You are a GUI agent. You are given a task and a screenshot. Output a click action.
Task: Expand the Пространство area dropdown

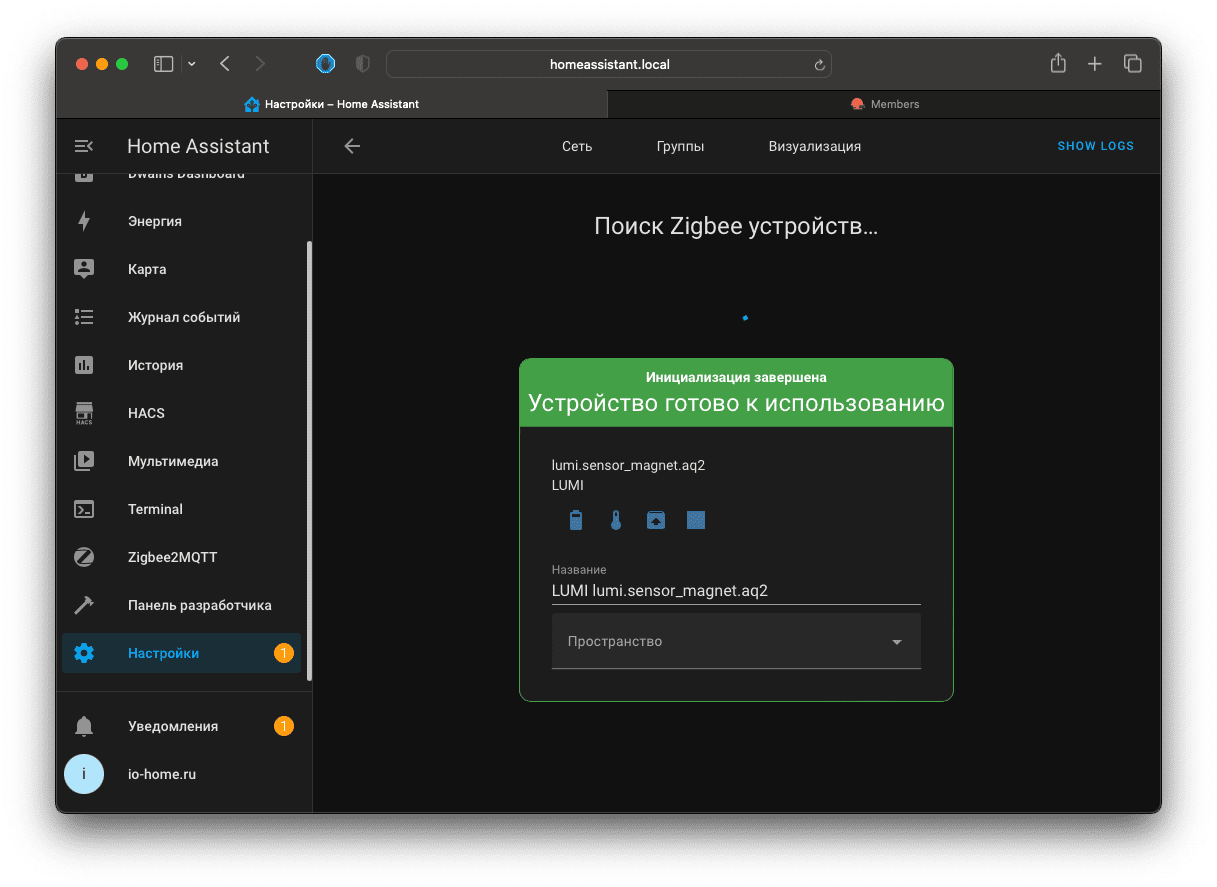click(x=736, y=641)
